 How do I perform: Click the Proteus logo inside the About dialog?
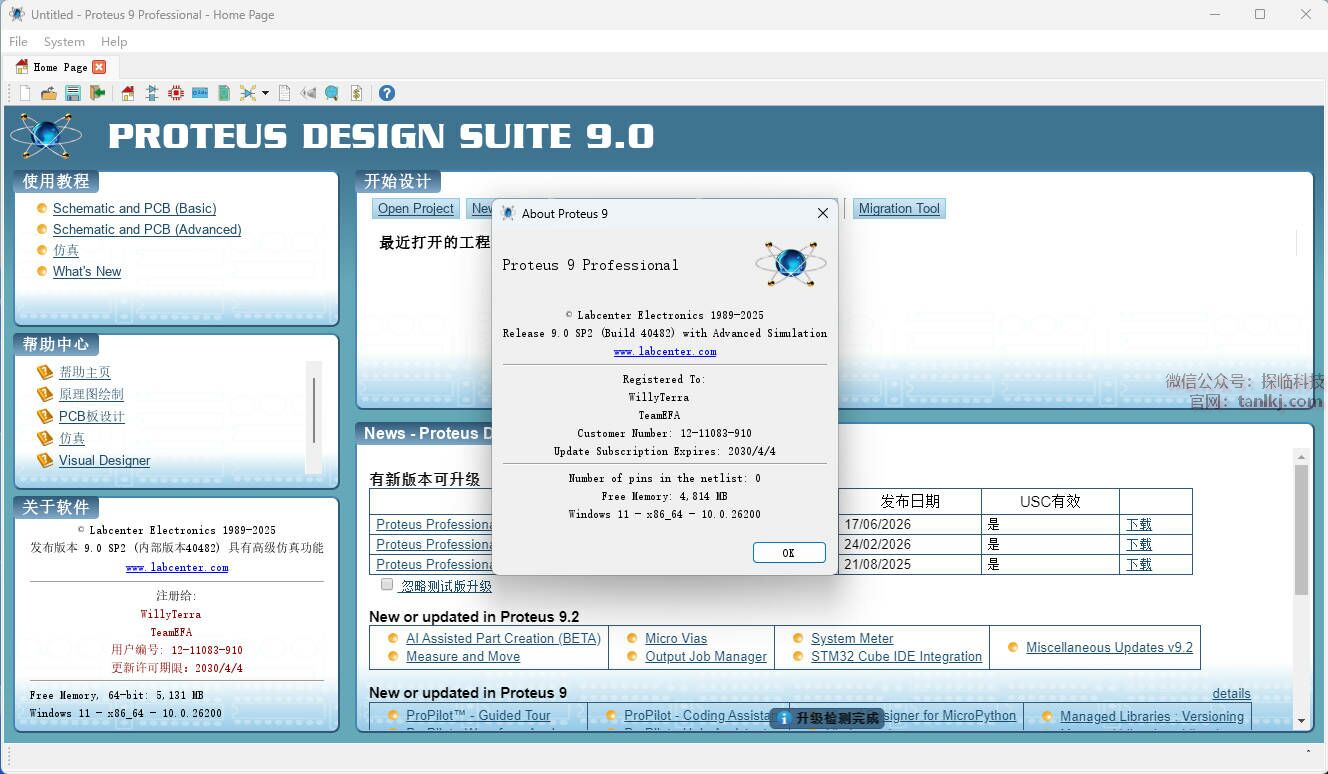791,264
